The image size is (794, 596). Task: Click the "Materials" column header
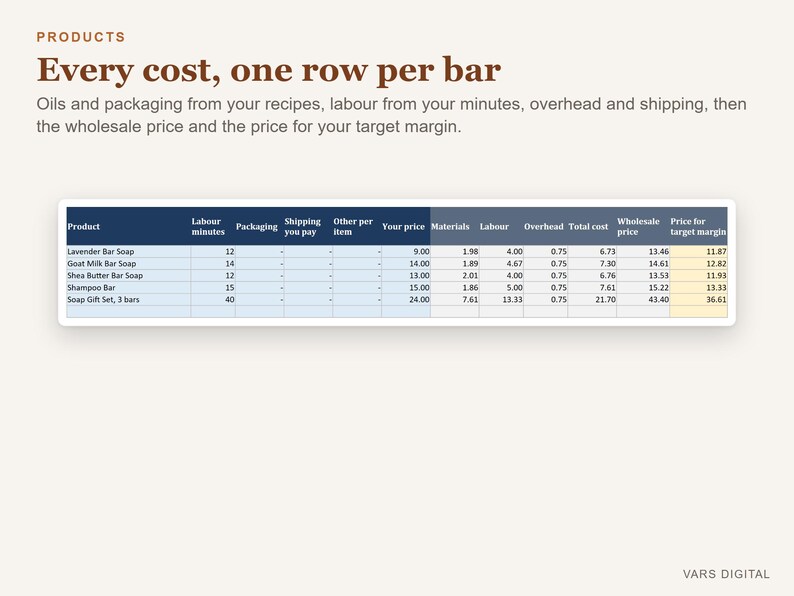(455, 226)
